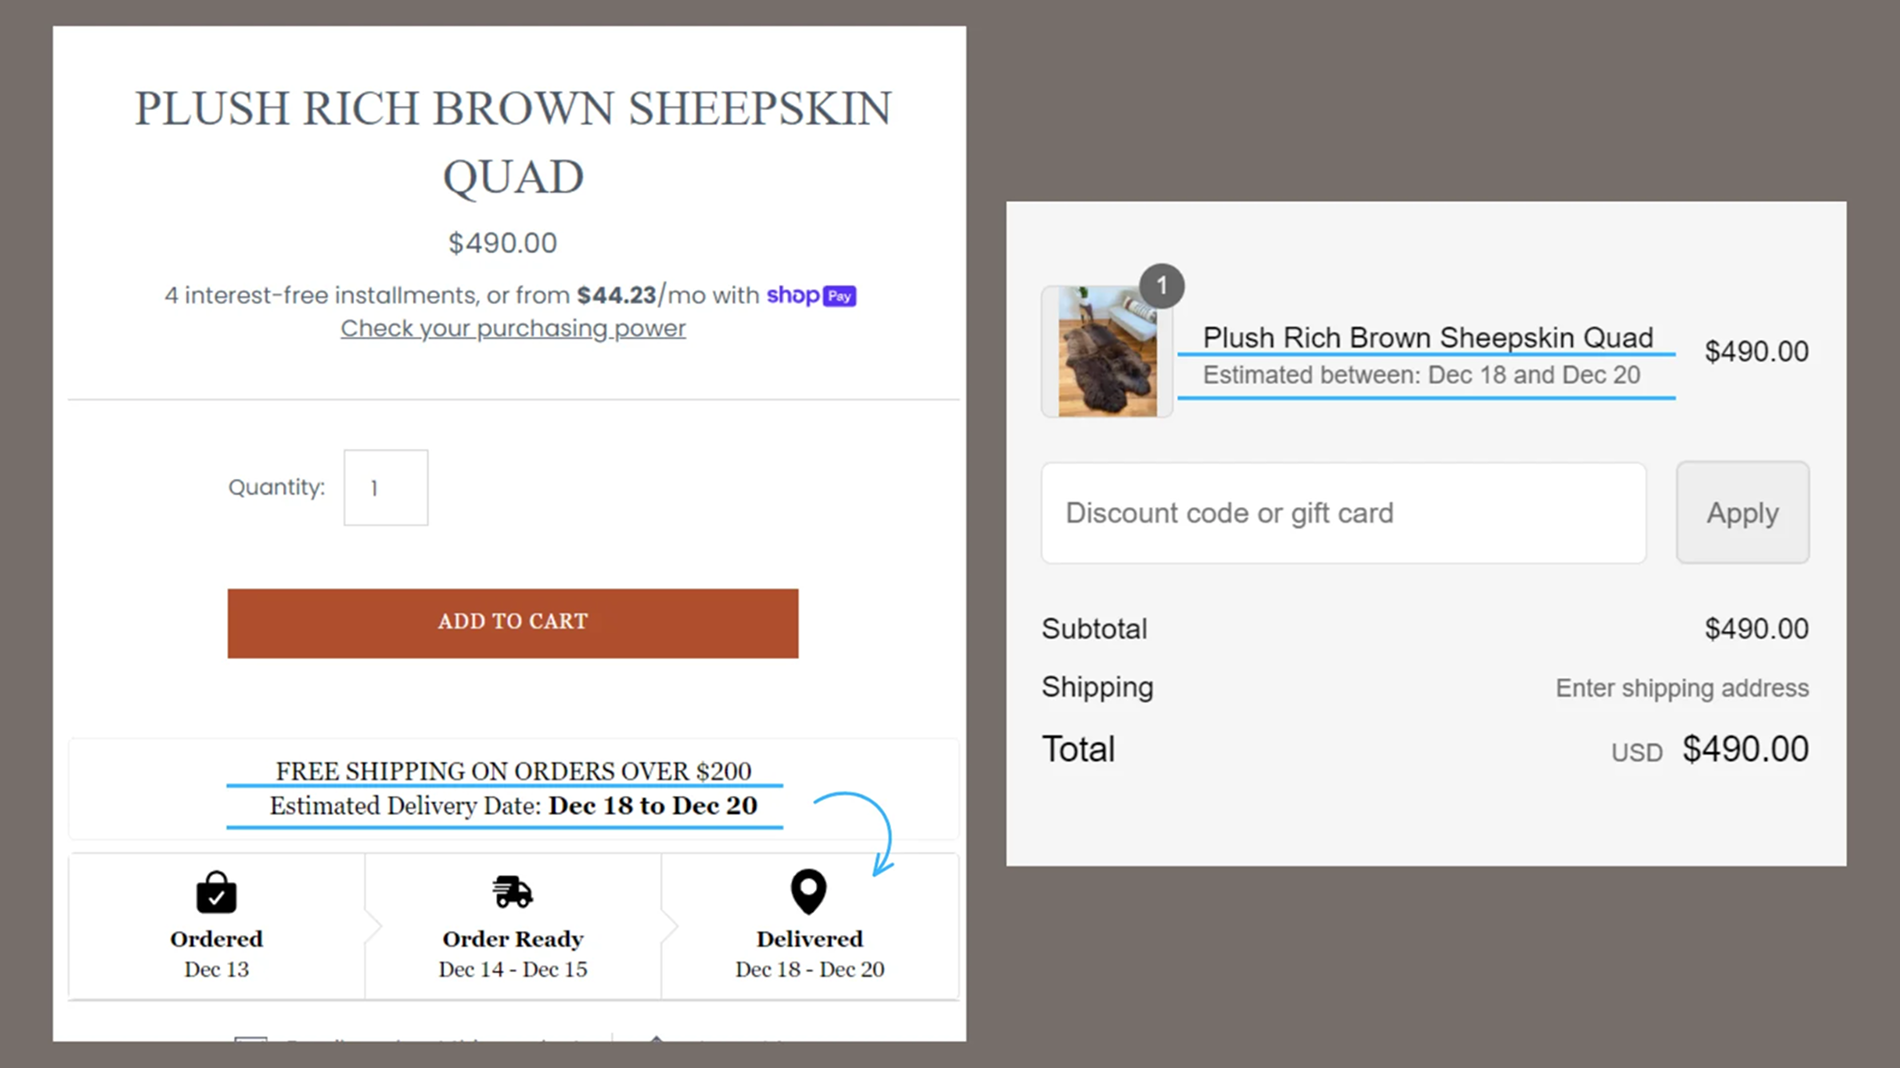Image resolution: width=1900 pixels, height=1068 pixels.
Task: Click the Order Ready truck icon
Action: (512, 891)
